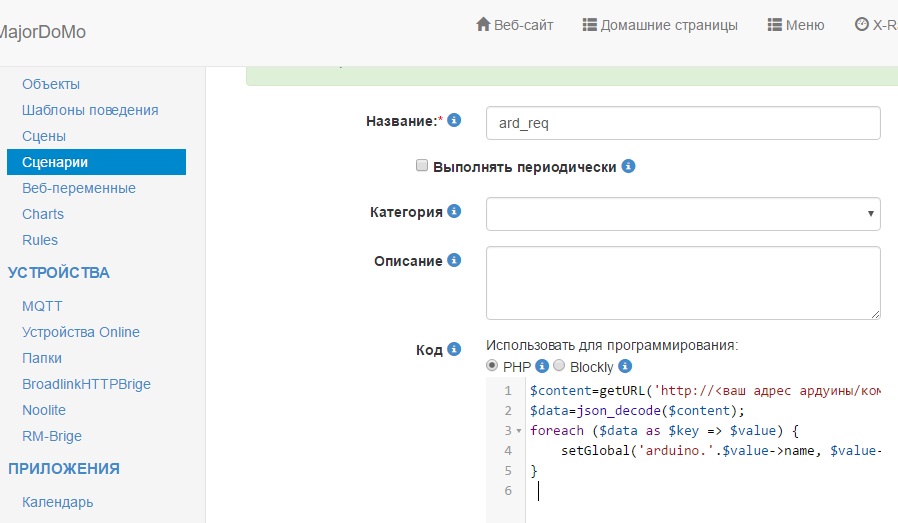The width and height of the screenshot is (898, 523).
Task: Open Сценарии in the sidebar
Action: (x=56, y=162)
